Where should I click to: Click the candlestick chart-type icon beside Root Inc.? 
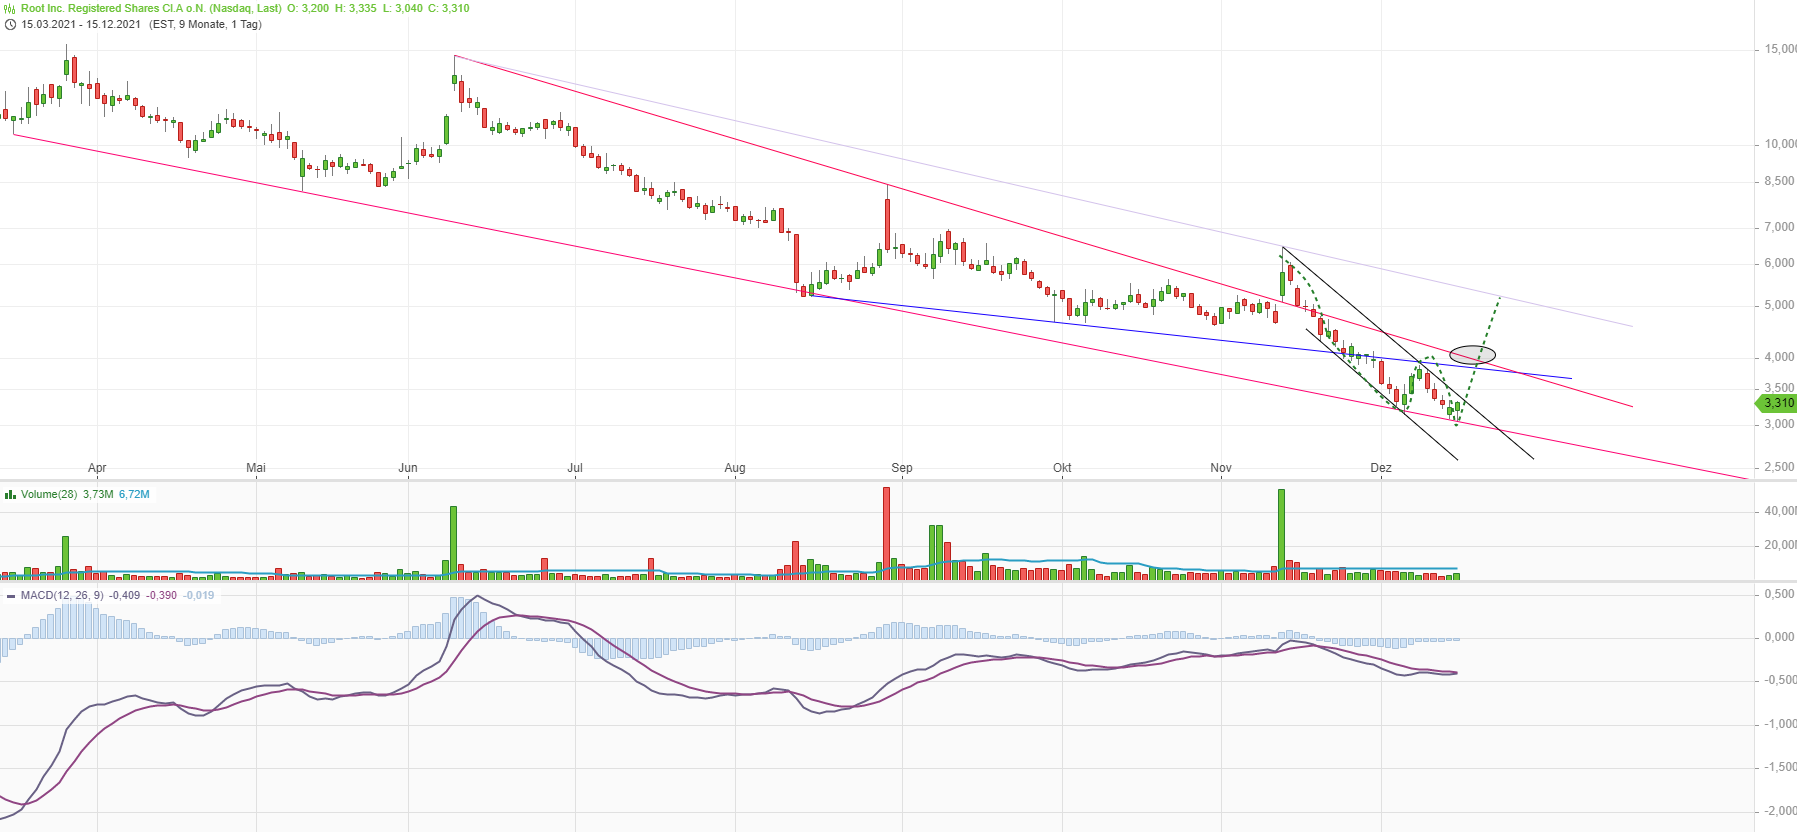pos(10,8)
